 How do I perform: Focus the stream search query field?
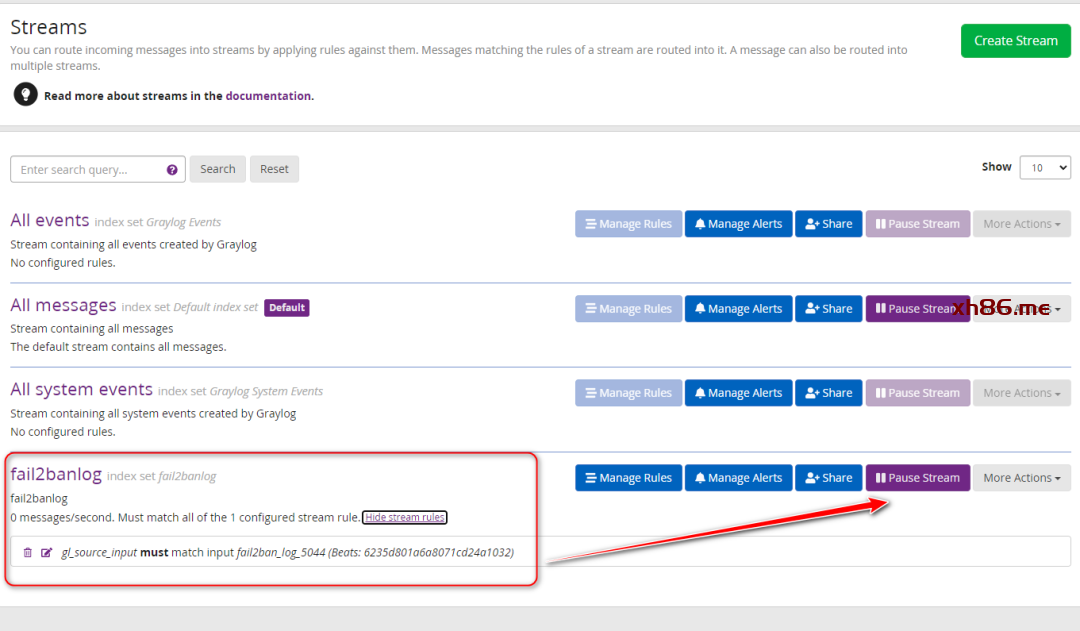coord(88,170)
